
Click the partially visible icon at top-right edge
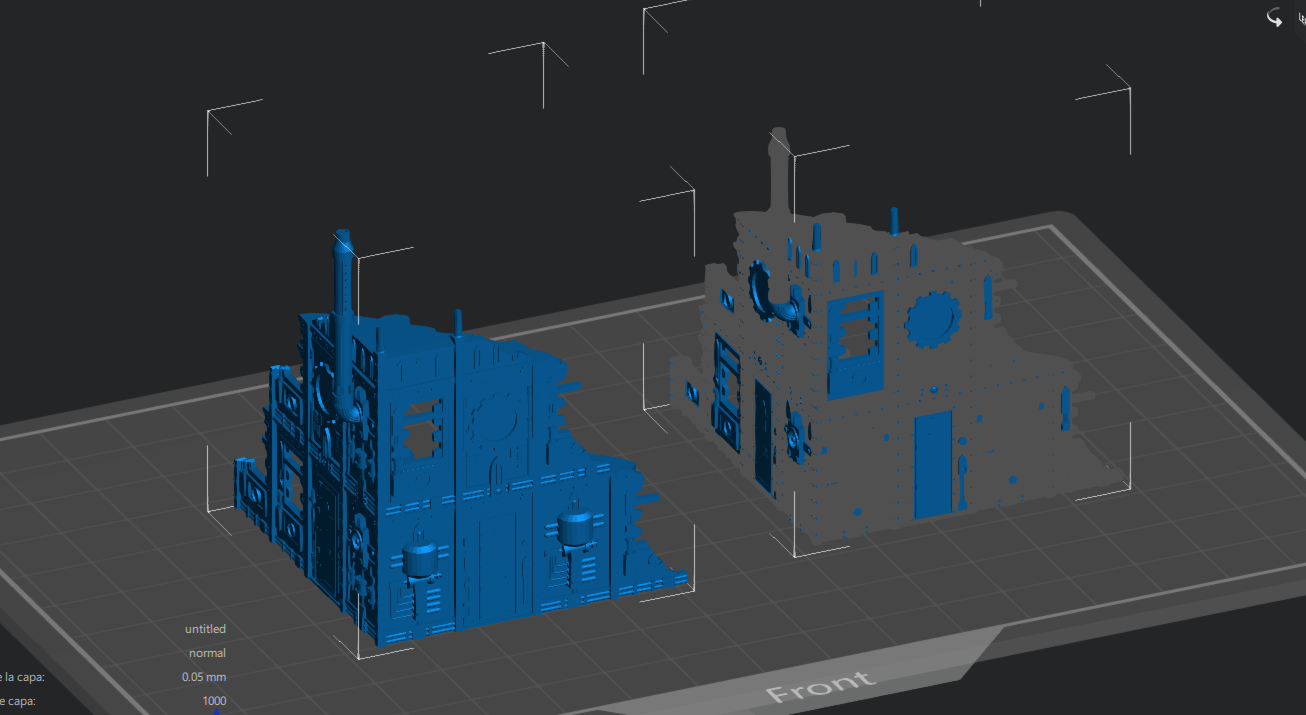[x=1300, y=17]
